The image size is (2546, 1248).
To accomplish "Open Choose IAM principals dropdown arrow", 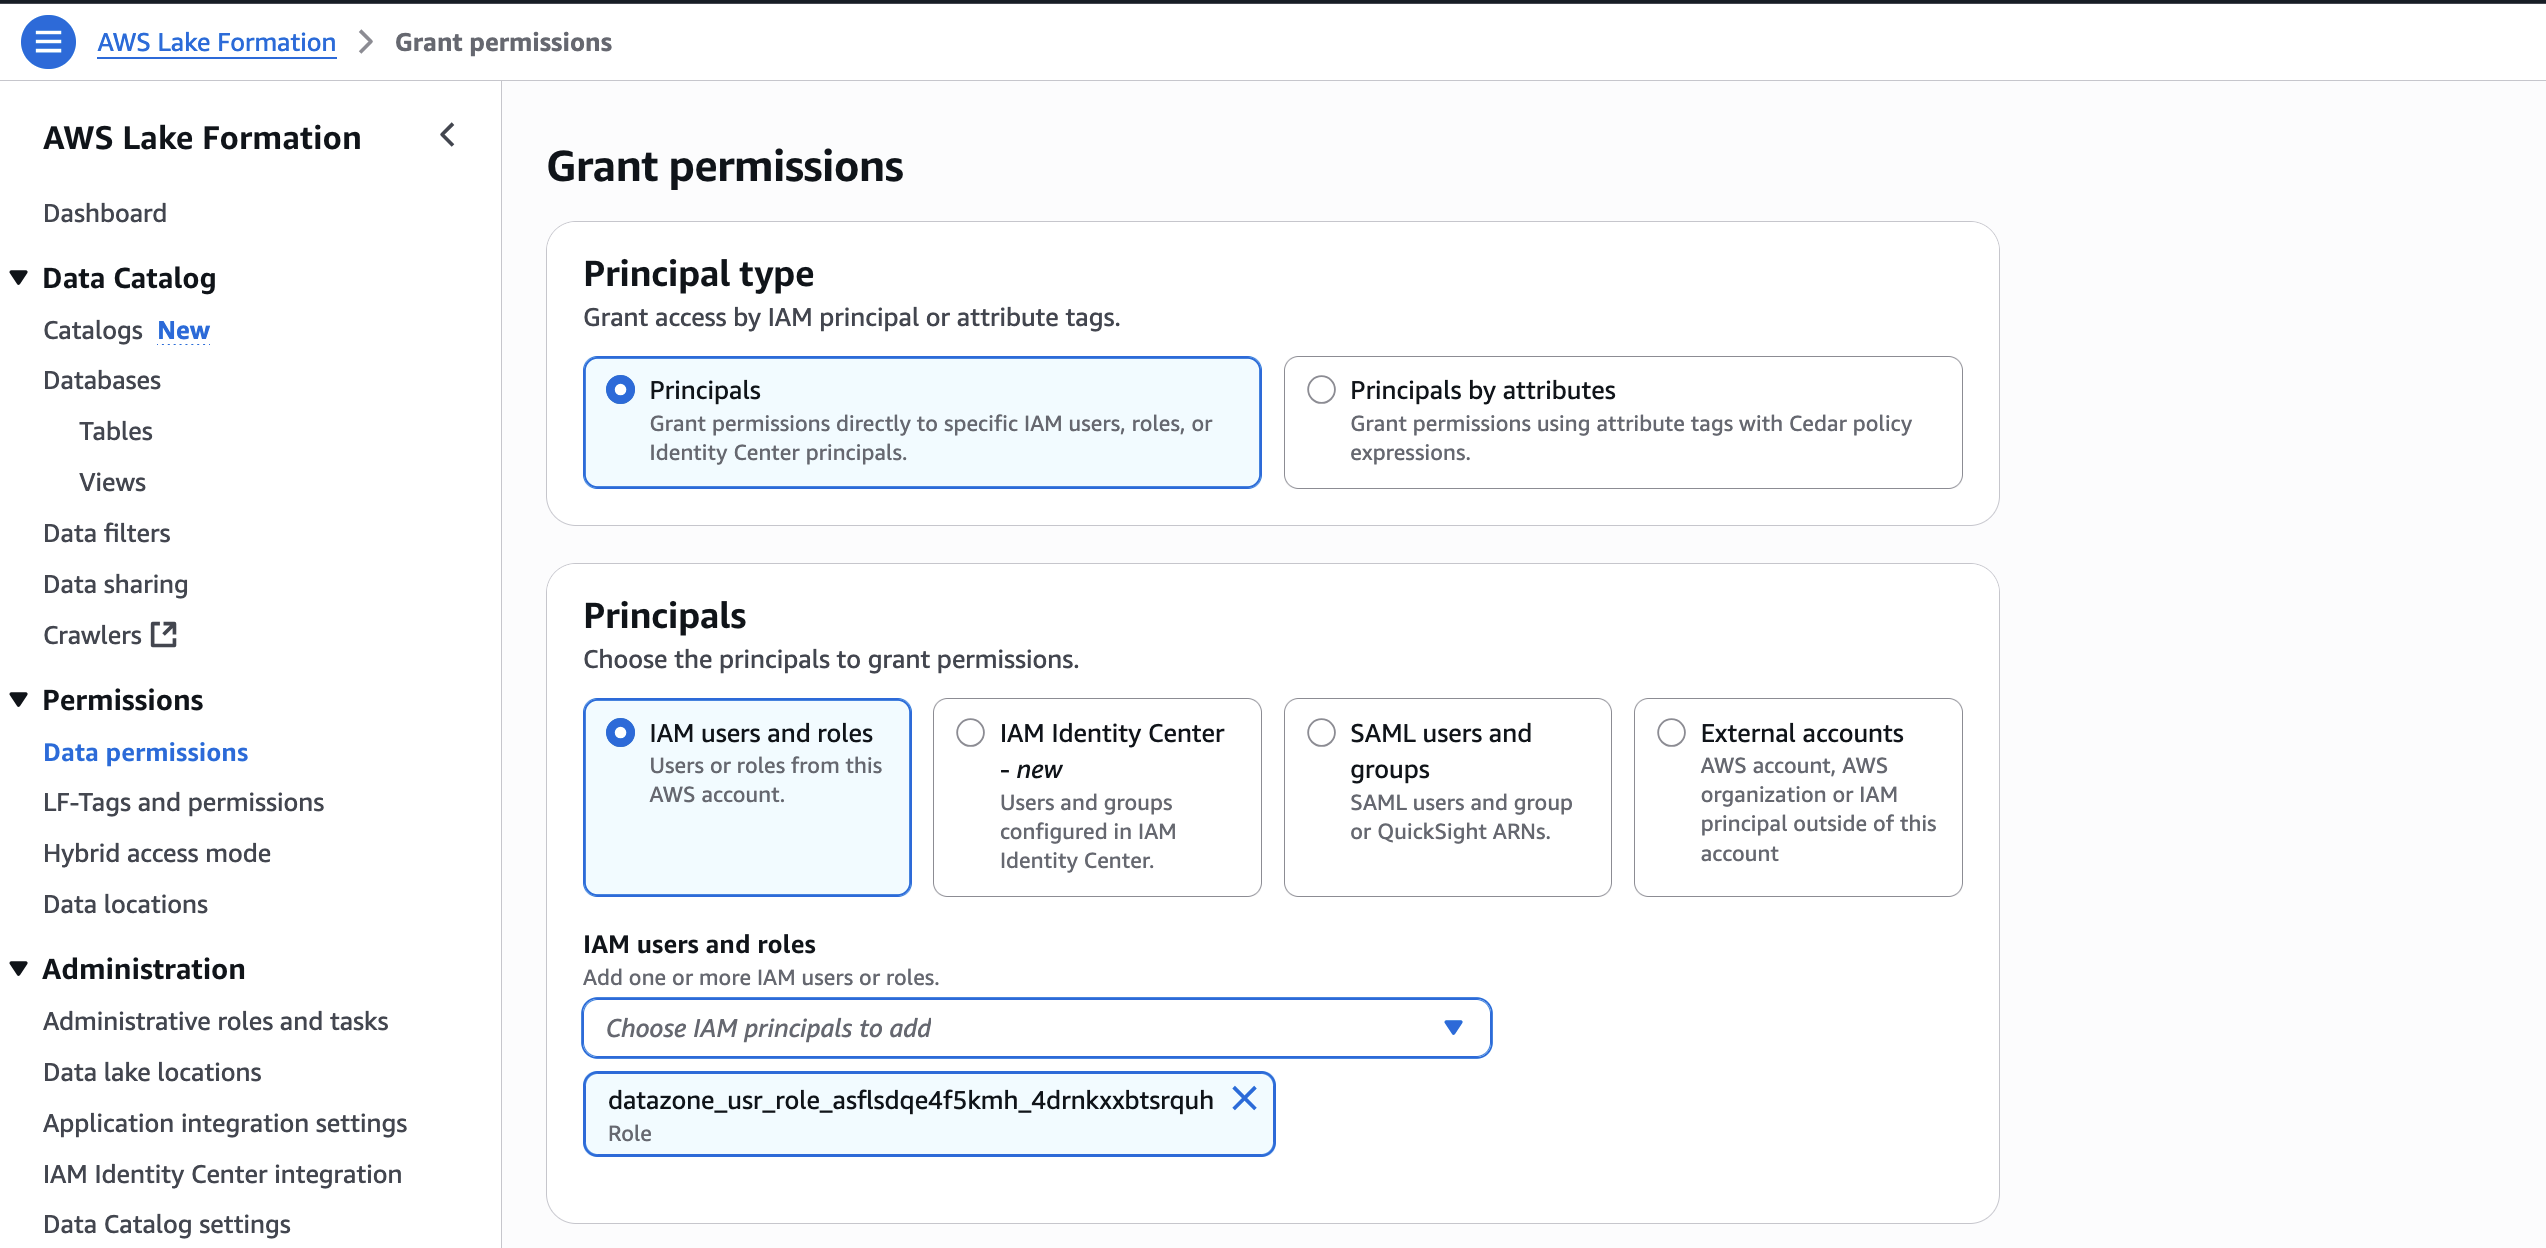I will [x=1453, y=1027].
